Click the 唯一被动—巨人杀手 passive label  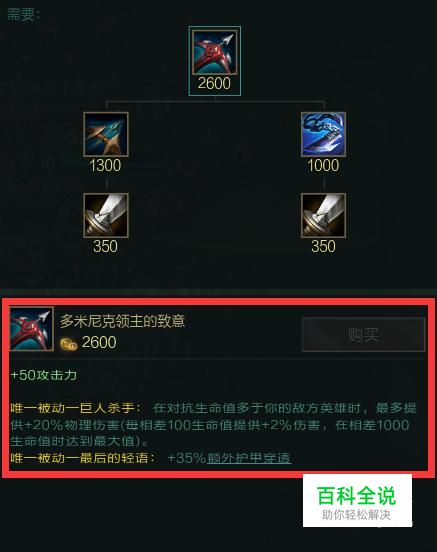[75, 408]
